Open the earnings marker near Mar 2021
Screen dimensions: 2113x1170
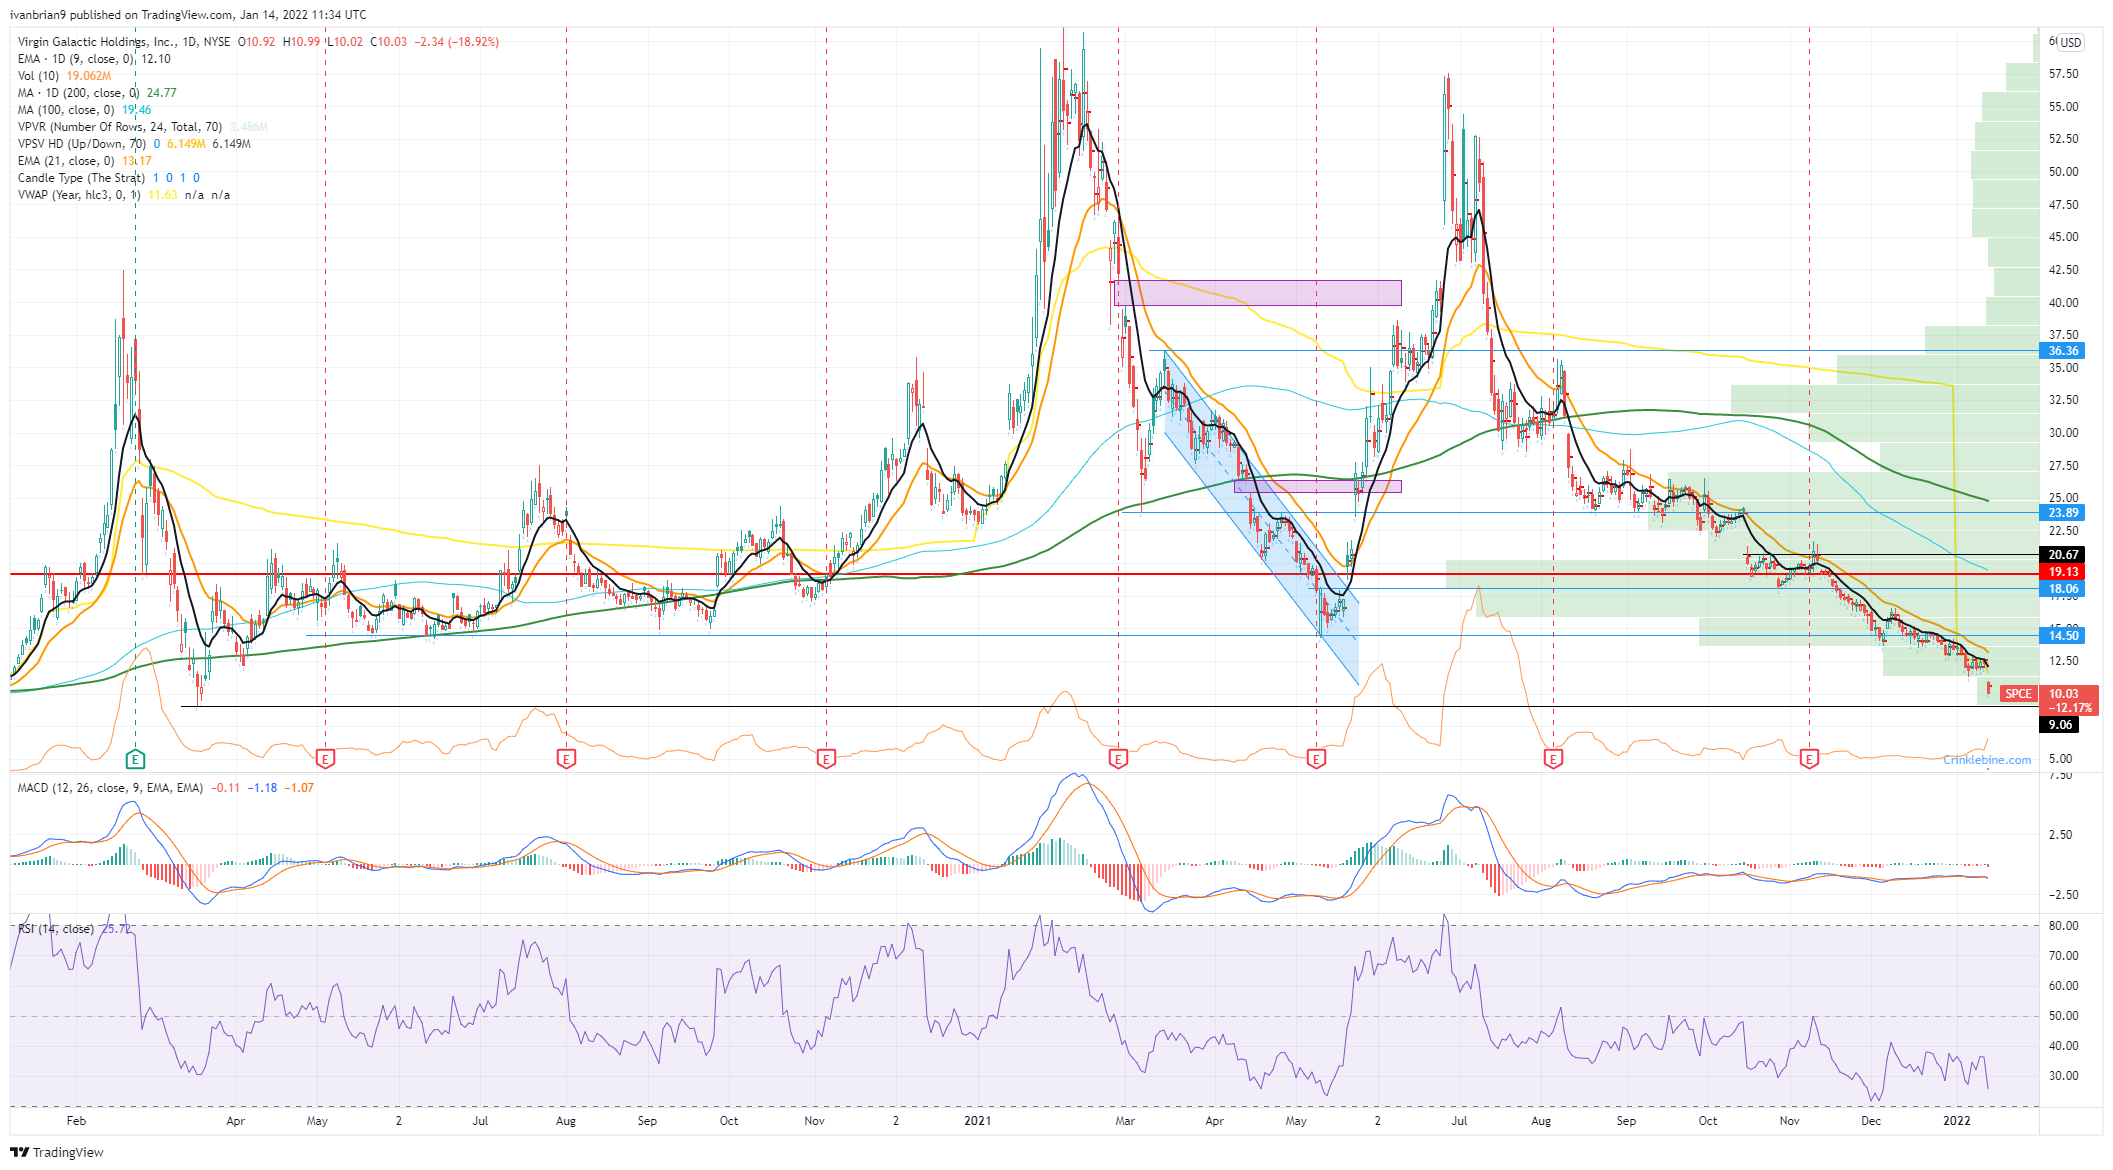[1118, 759]
